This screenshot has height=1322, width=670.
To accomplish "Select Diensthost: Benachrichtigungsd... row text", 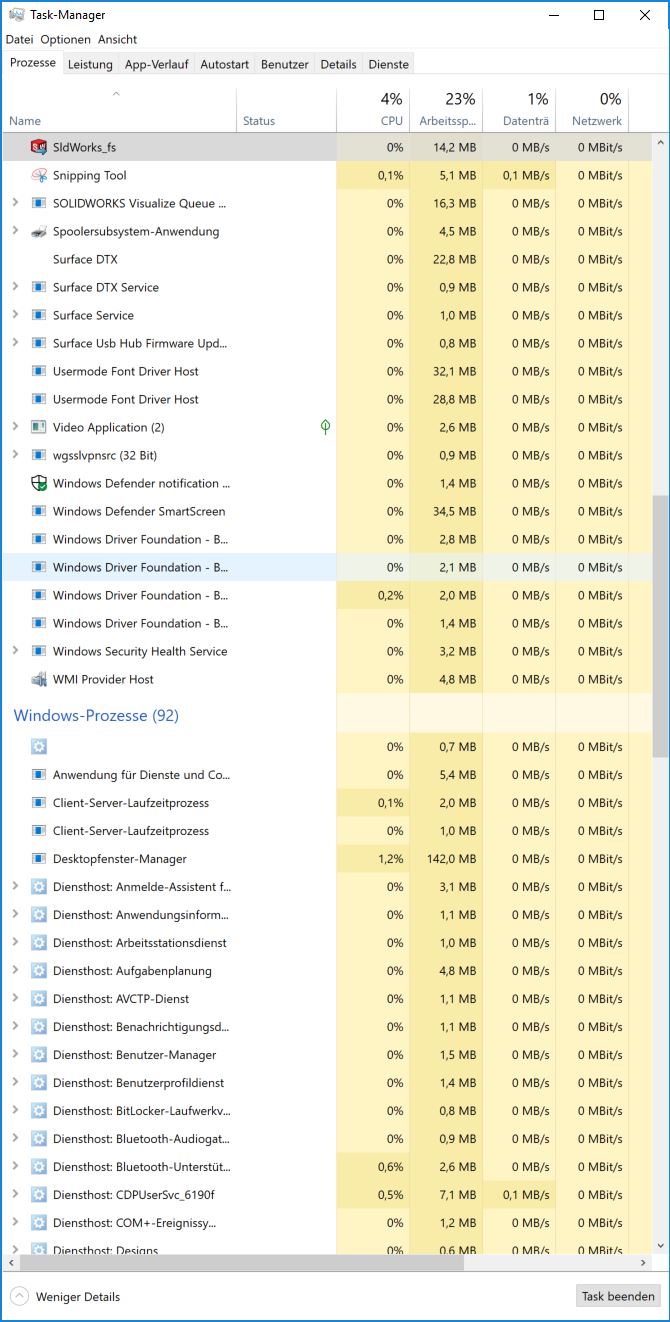I will click(141, 1027).
